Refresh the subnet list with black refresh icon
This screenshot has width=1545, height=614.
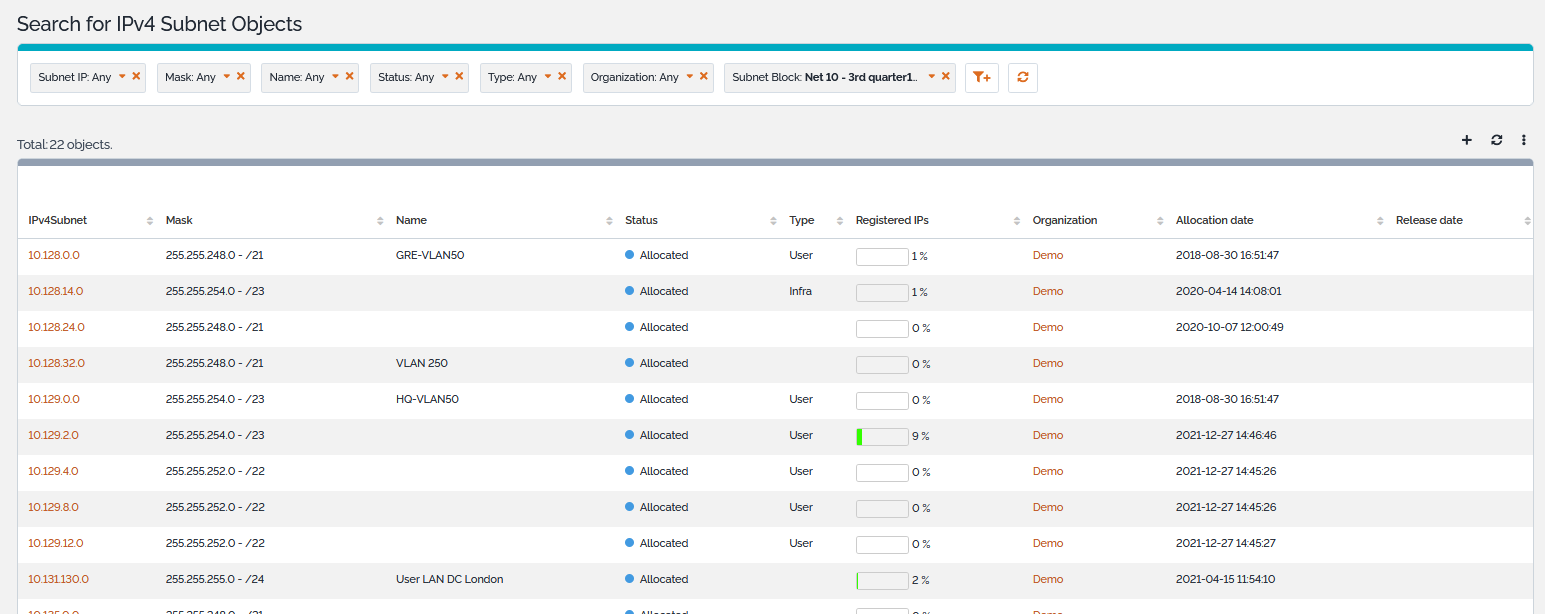click(1496, 140)
